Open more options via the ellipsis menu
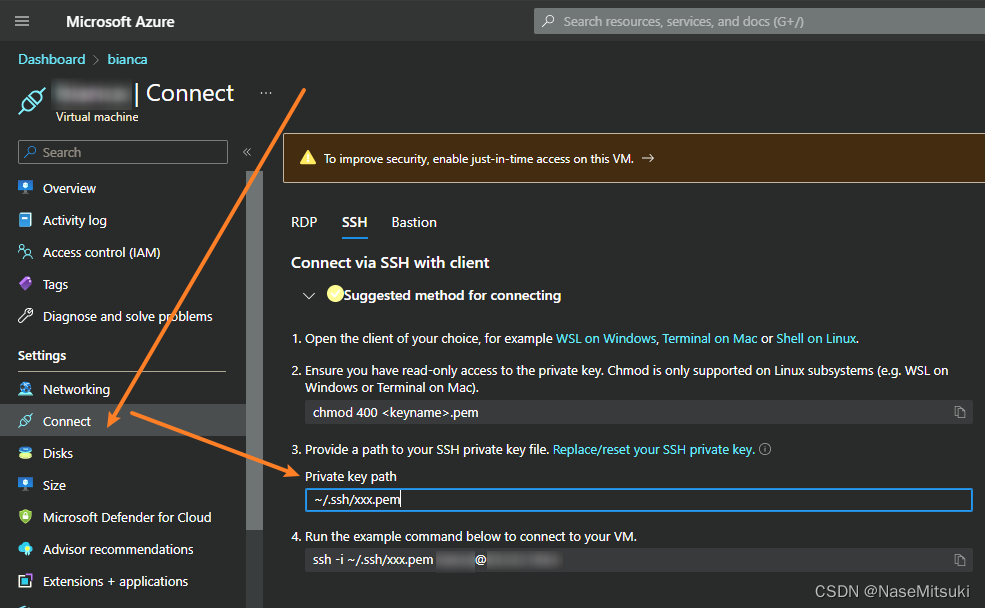Viewport: 985px width, 608px height. click(265, 92)
